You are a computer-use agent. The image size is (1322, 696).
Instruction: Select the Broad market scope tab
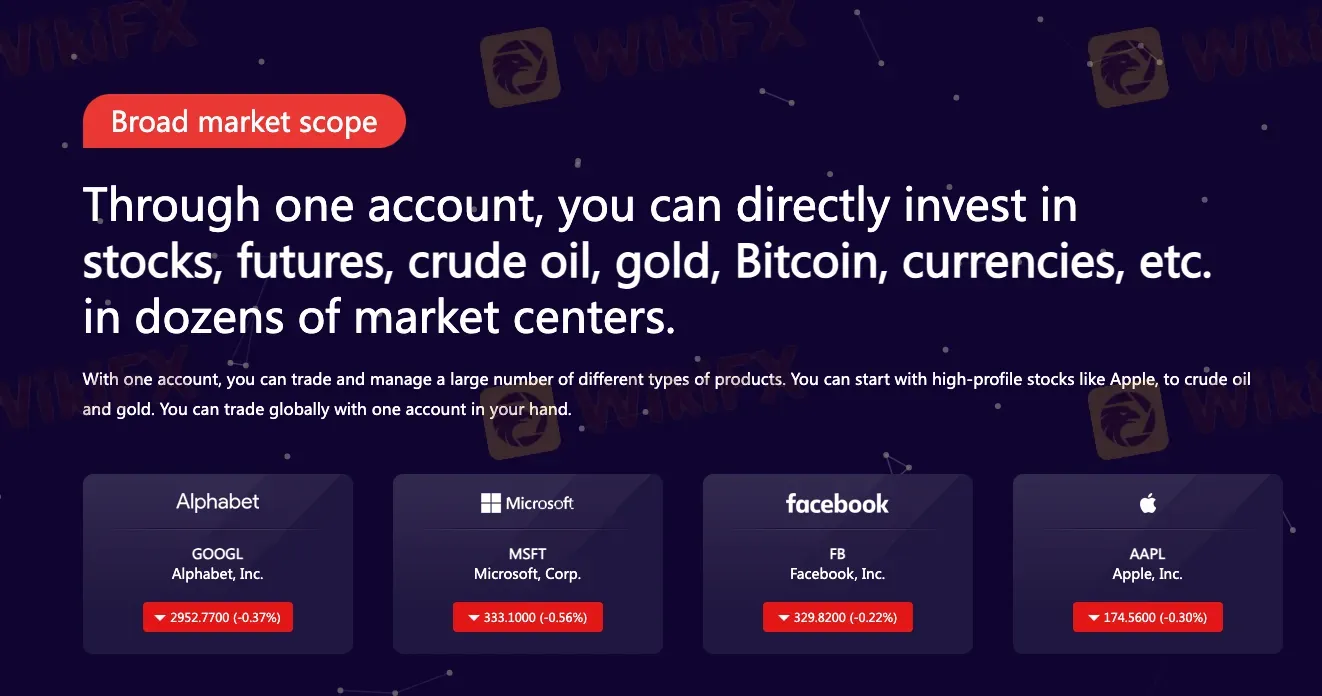pyautogui.click(x=244, y=121)
